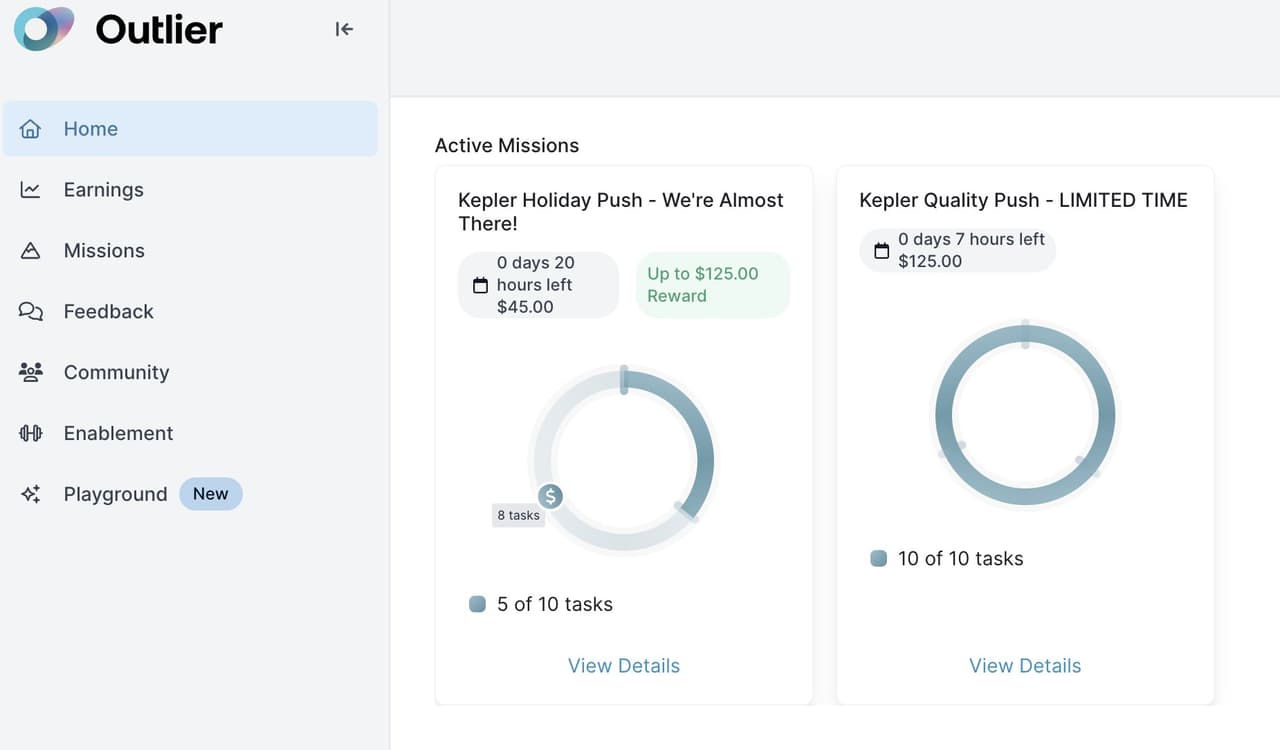Click the Kepler Quality Push mission title

[x=1023, y=200]
